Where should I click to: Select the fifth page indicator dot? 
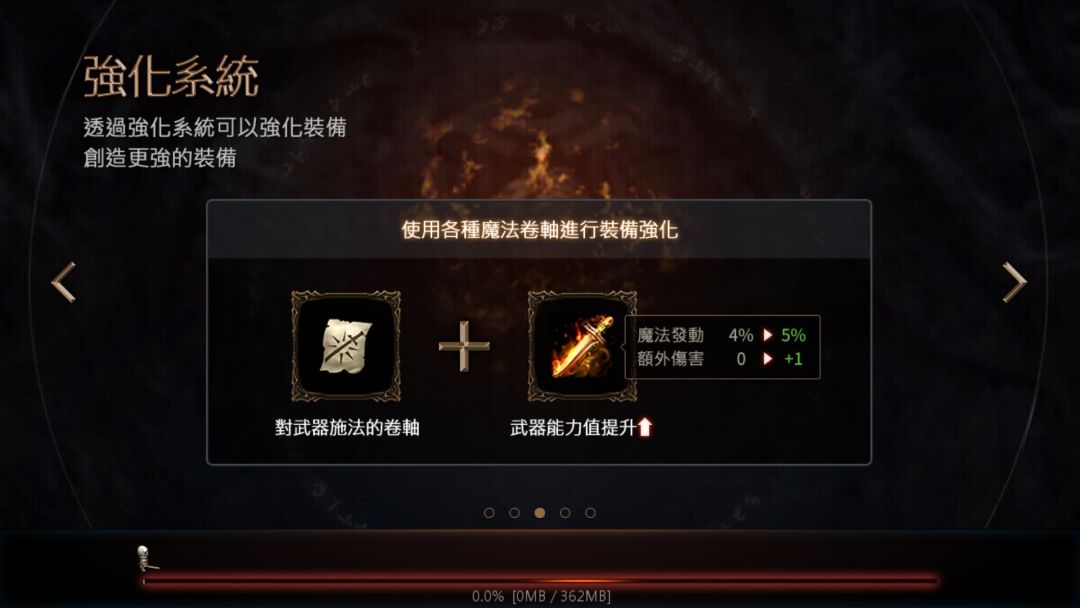pos(590,513)
